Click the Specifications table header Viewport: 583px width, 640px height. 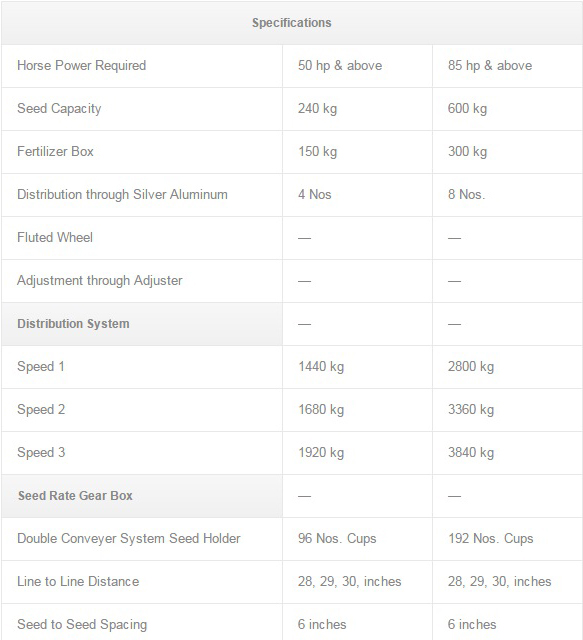[x=292, y=23]
